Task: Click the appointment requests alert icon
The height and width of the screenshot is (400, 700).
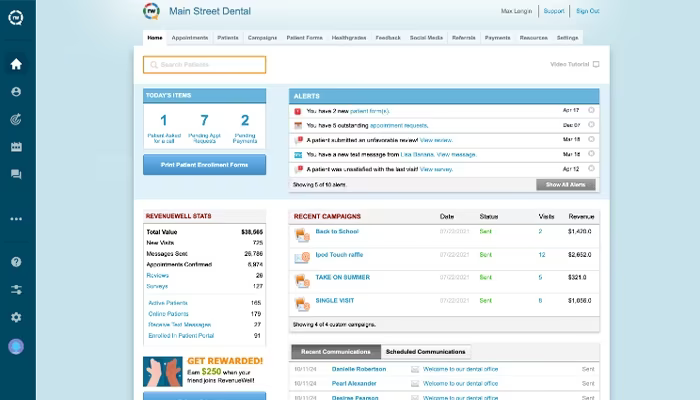Action: coord(298,125)
